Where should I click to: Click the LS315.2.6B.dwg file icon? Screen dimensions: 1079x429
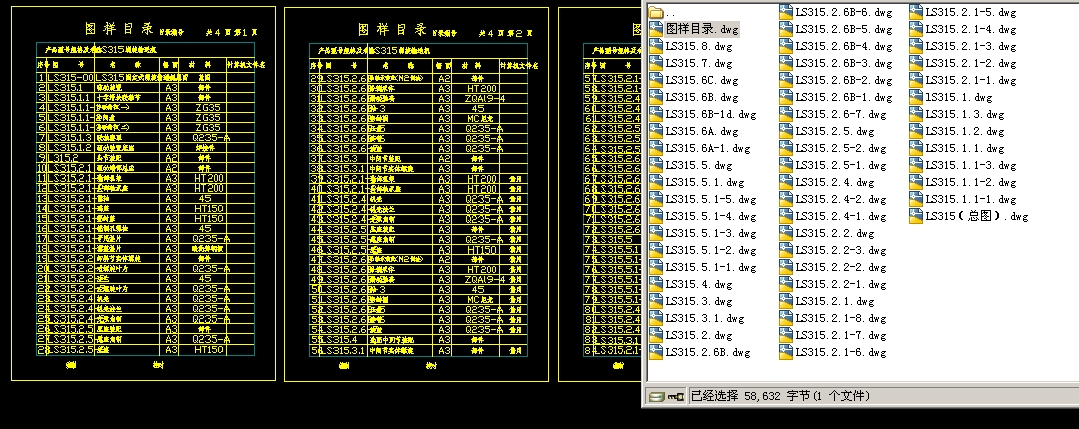pyautogui.click(x=656, y=352)
